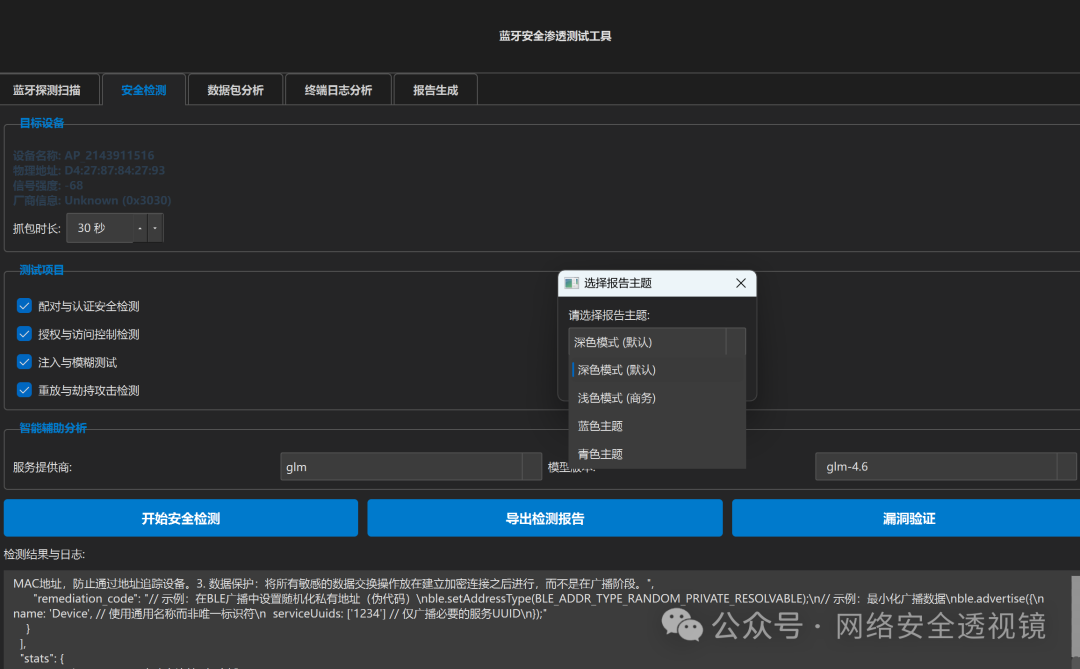Viewport: 1080px width, 669px height.
Task: Click the 请选择报告主题 label
Action: (609, 316)
